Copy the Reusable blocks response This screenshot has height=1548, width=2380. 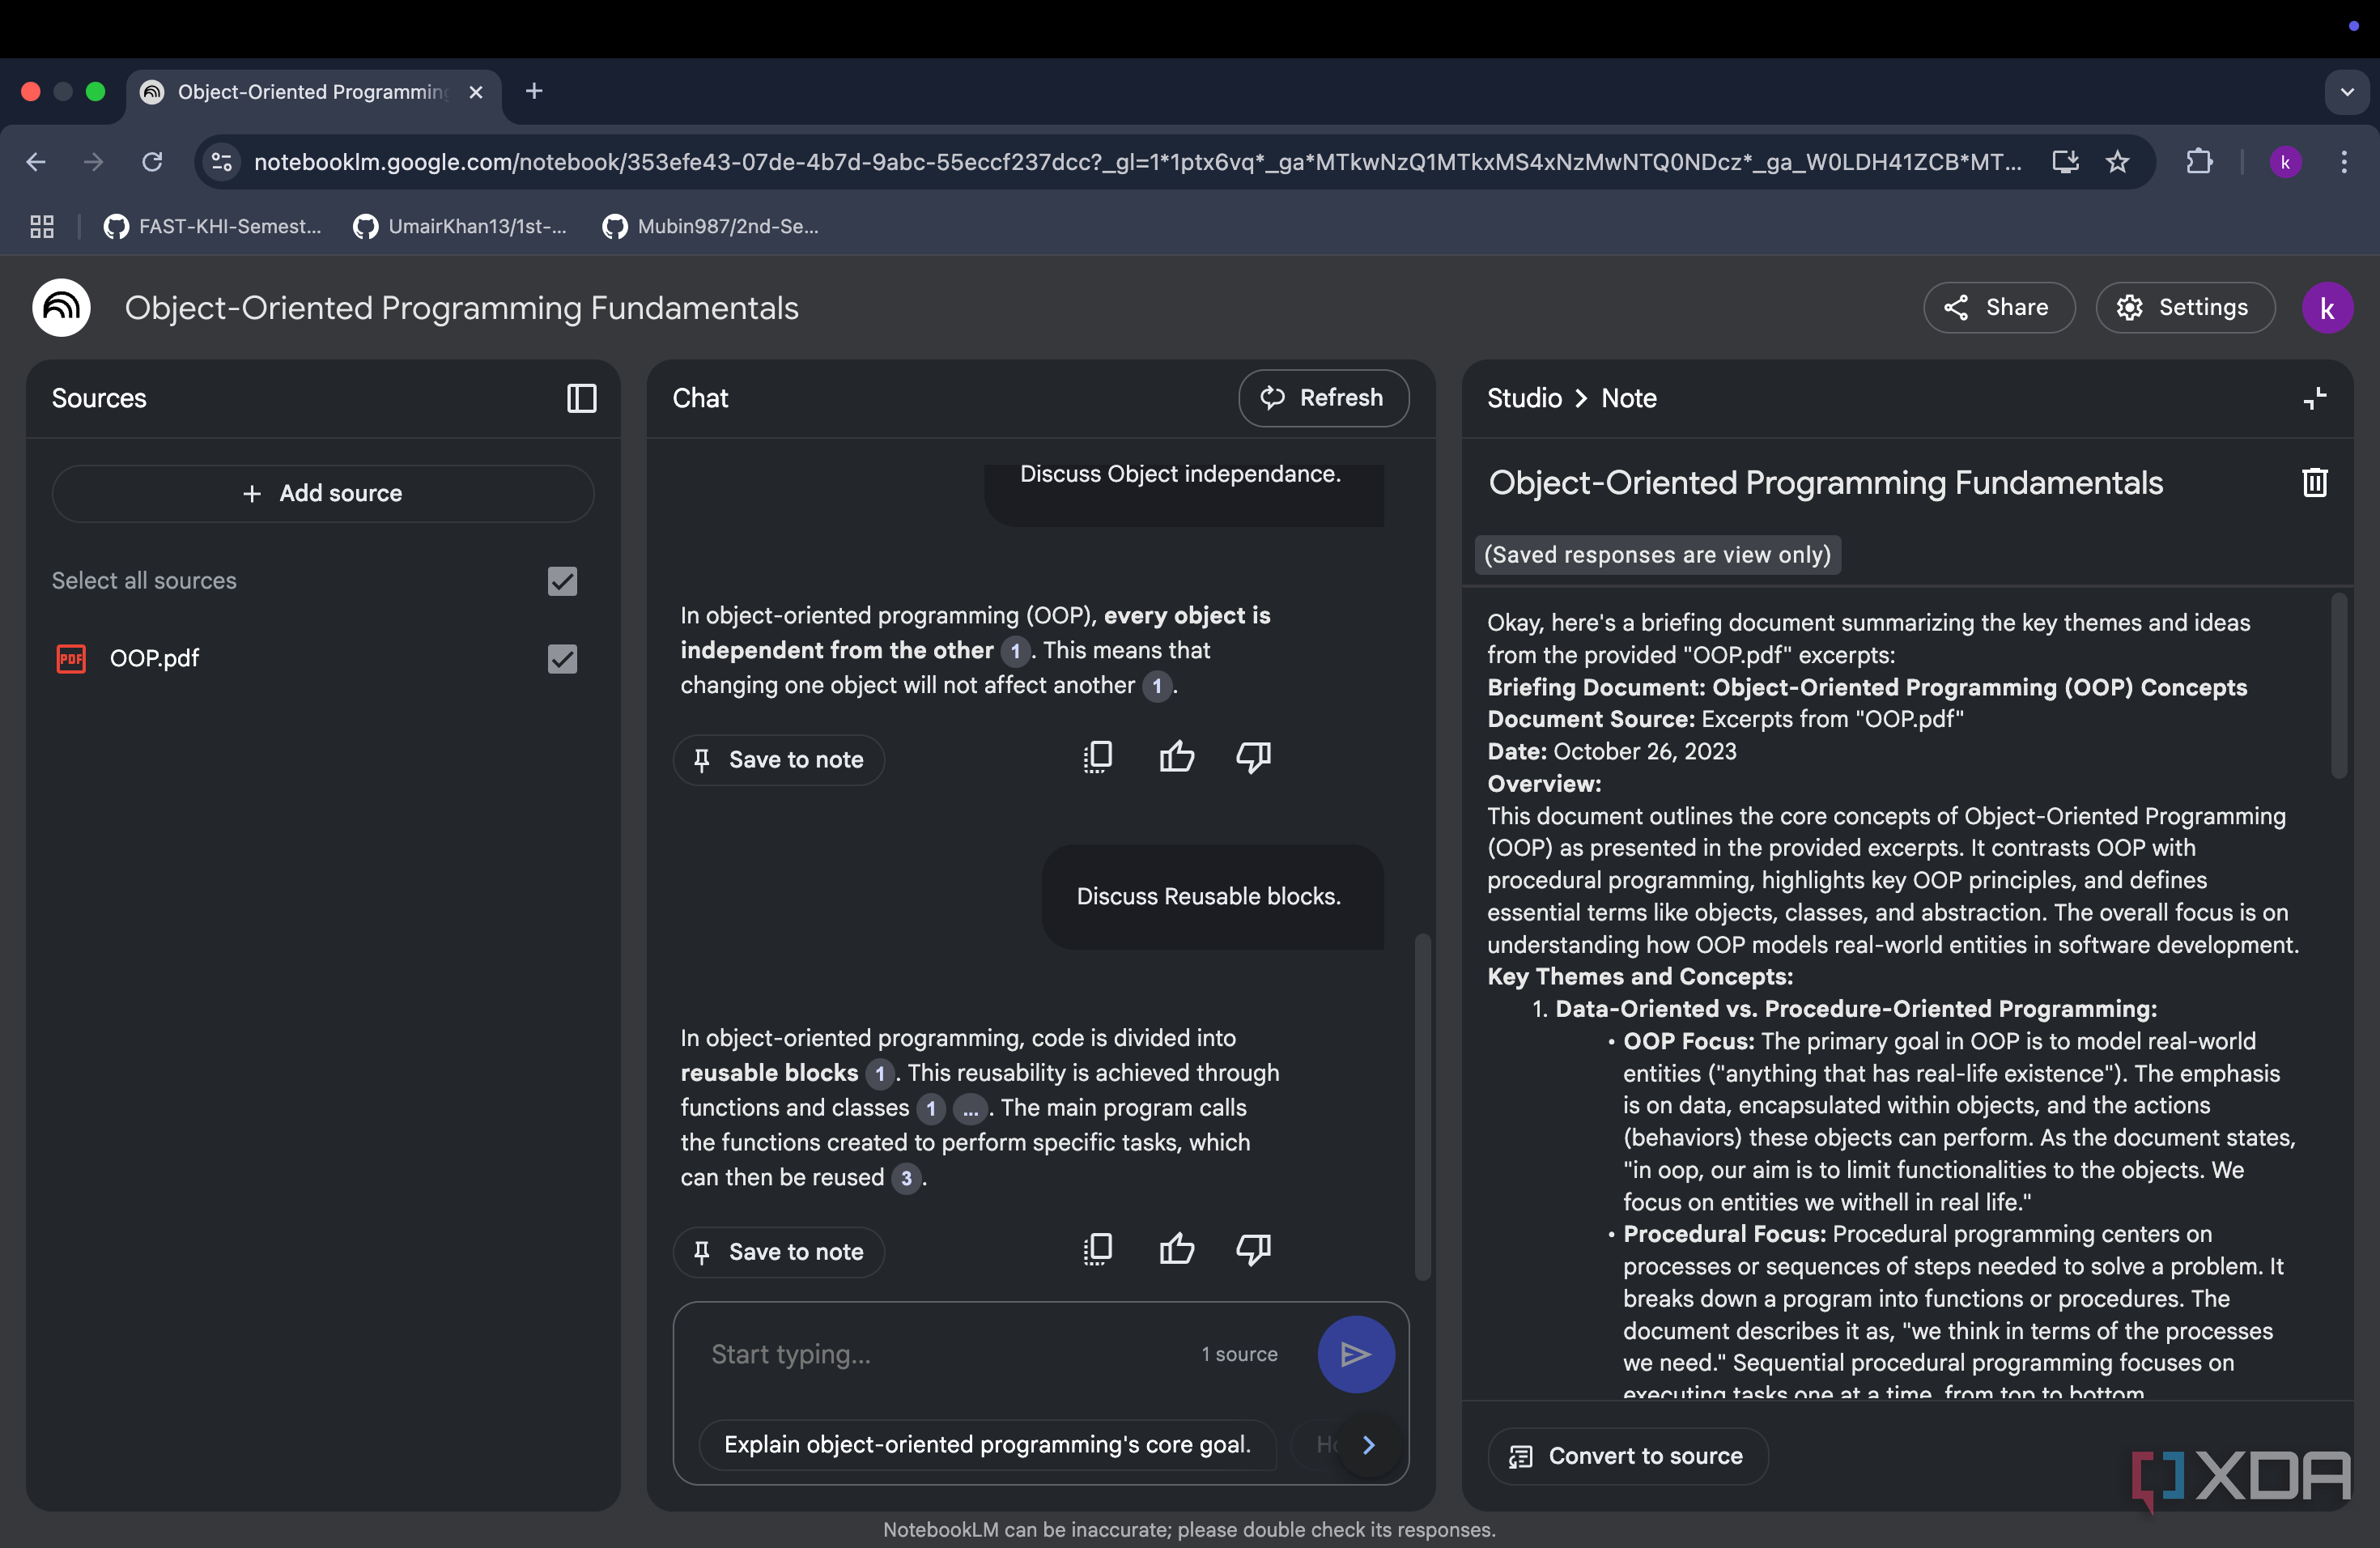(x=1097, y=1249)
